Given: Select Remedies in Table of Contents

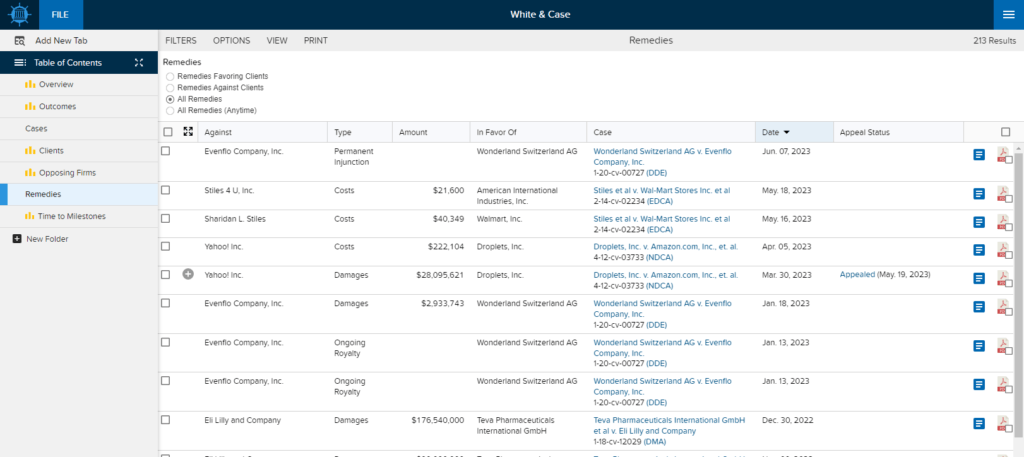Looking at the screenshot, I should (79, 195).
